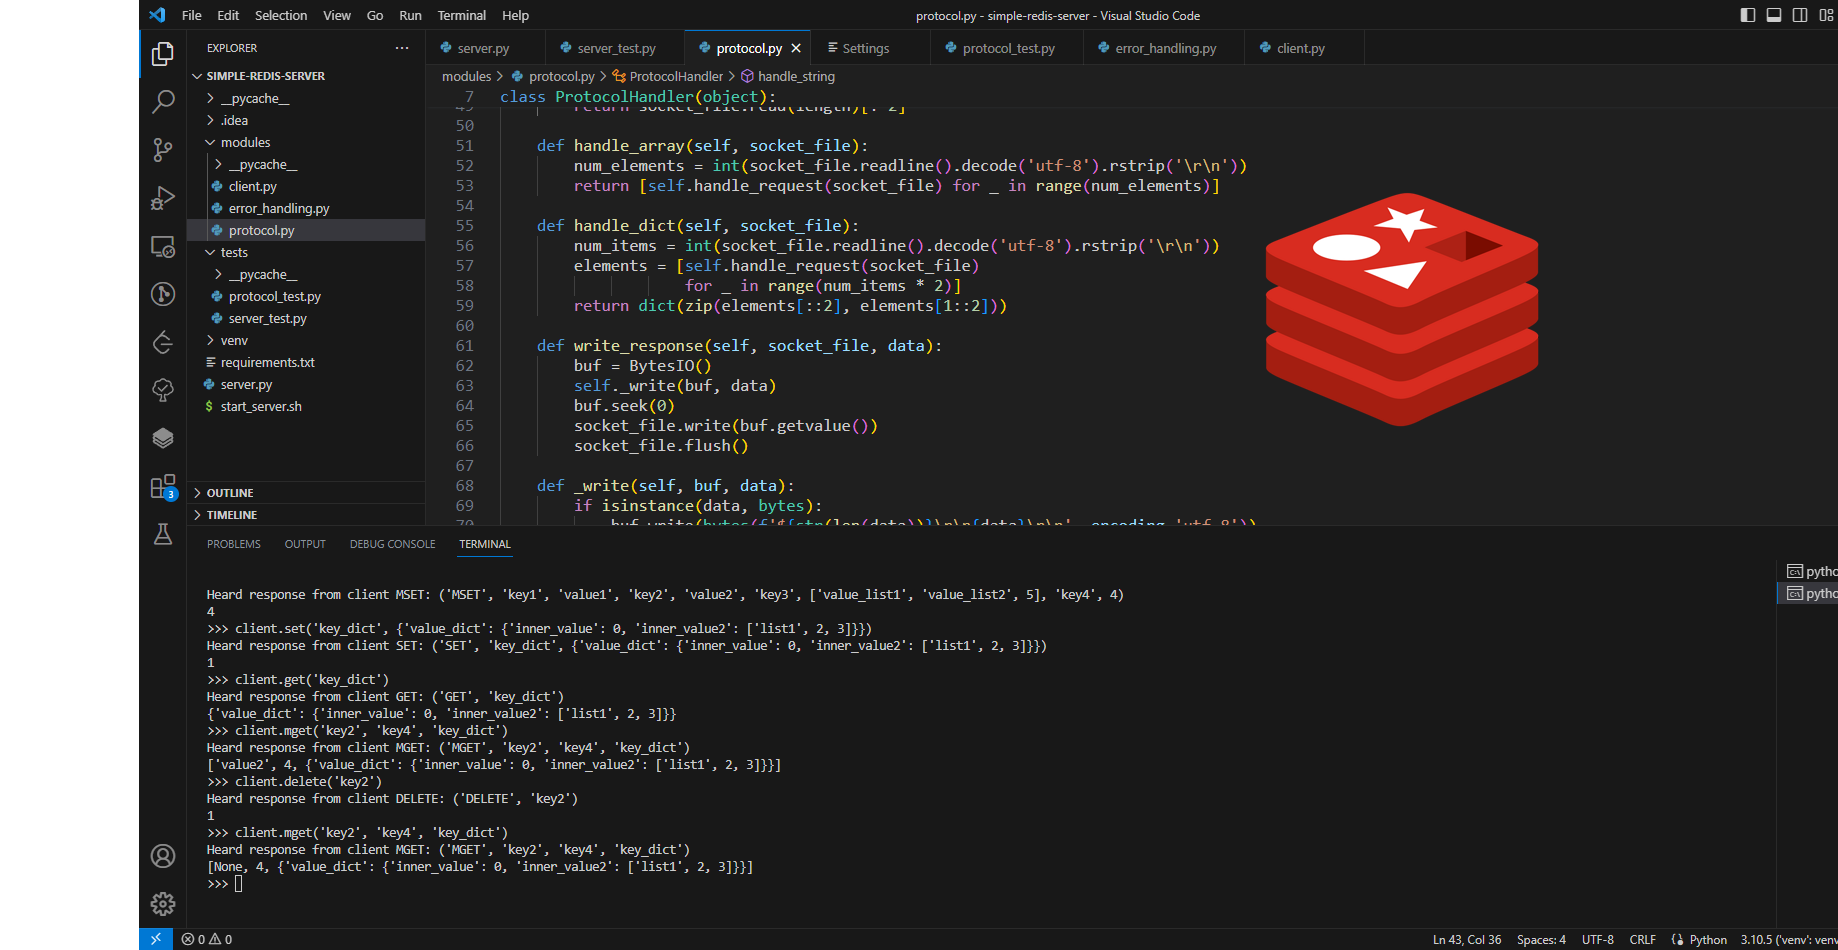Toggle the primary sidebar layout button
The height and width of the screenshot is (950, 1838).
(1748, 15)
